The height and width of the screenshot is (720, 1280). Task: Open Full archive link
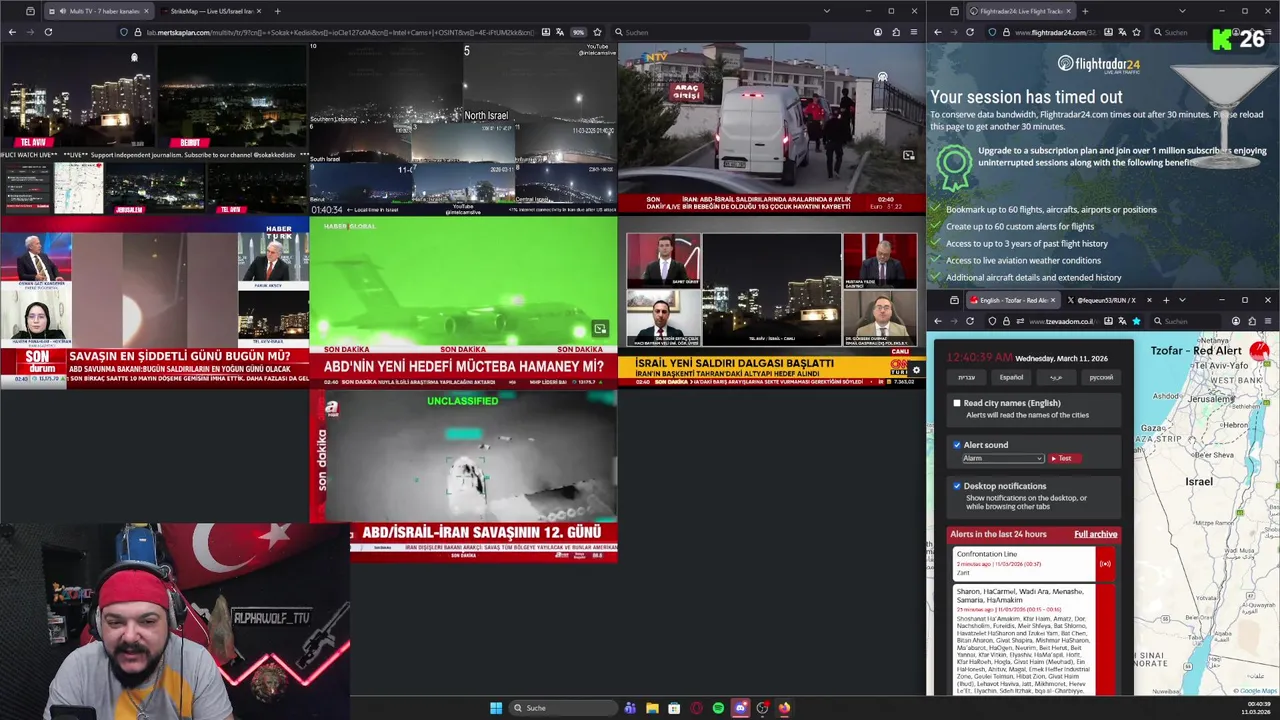point(1095,534)
